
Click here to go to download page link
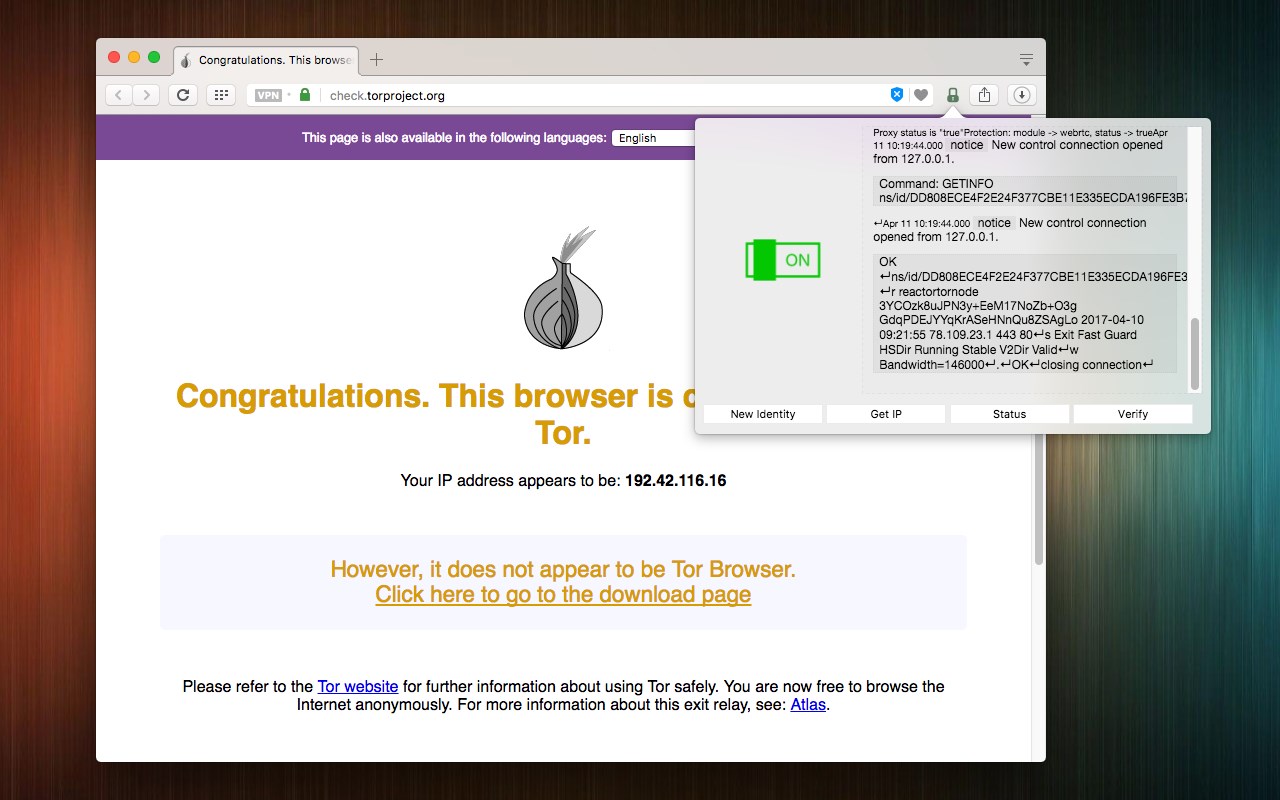point(563,594)
